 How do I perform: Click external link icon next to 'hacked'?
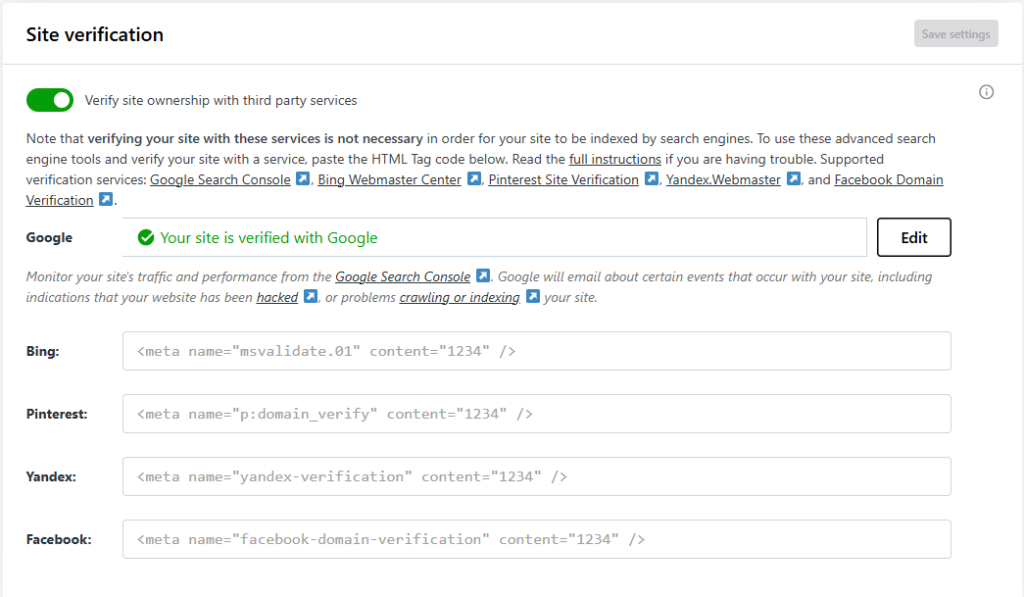[x=310, y=297]
